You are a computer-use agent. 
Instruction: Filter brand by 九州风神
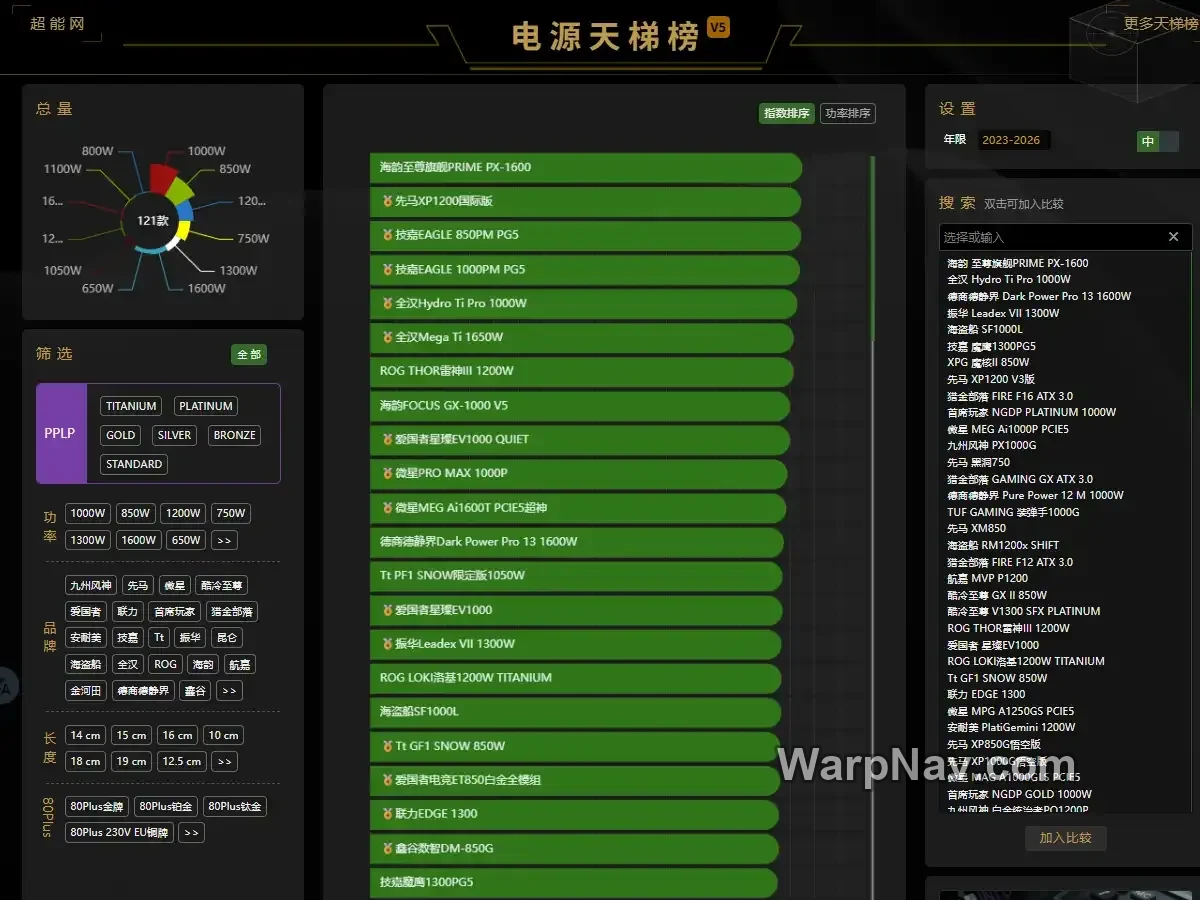tap(91, 585)
